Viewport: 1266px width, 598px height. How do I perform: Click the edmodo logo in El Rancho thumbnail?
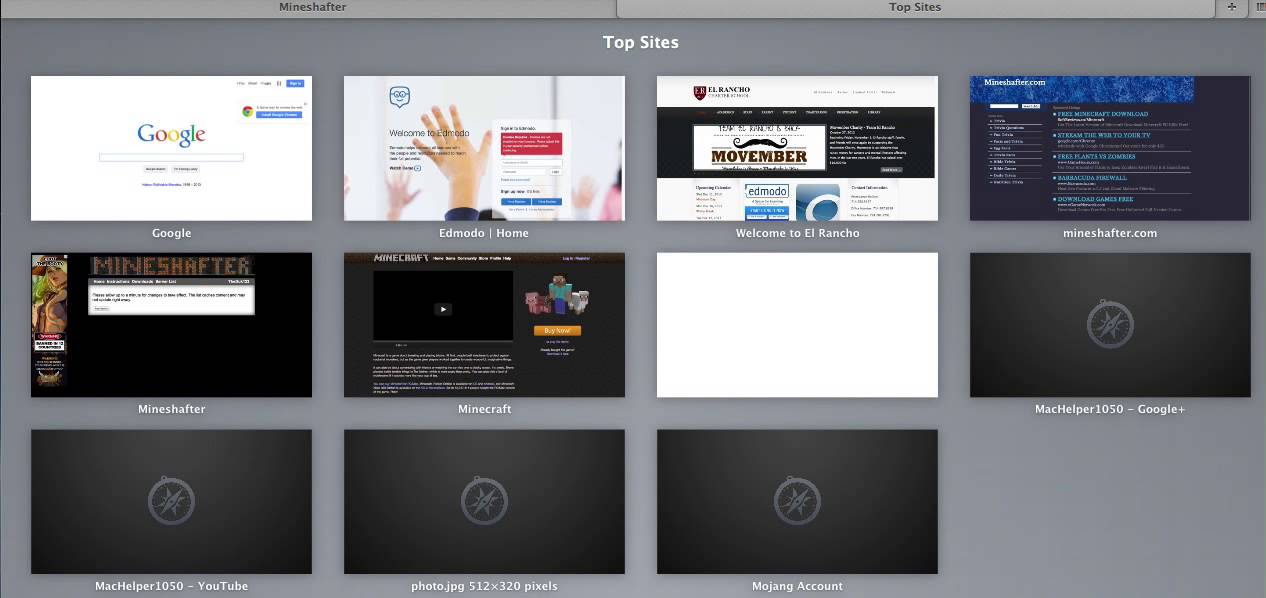point(766,191)
